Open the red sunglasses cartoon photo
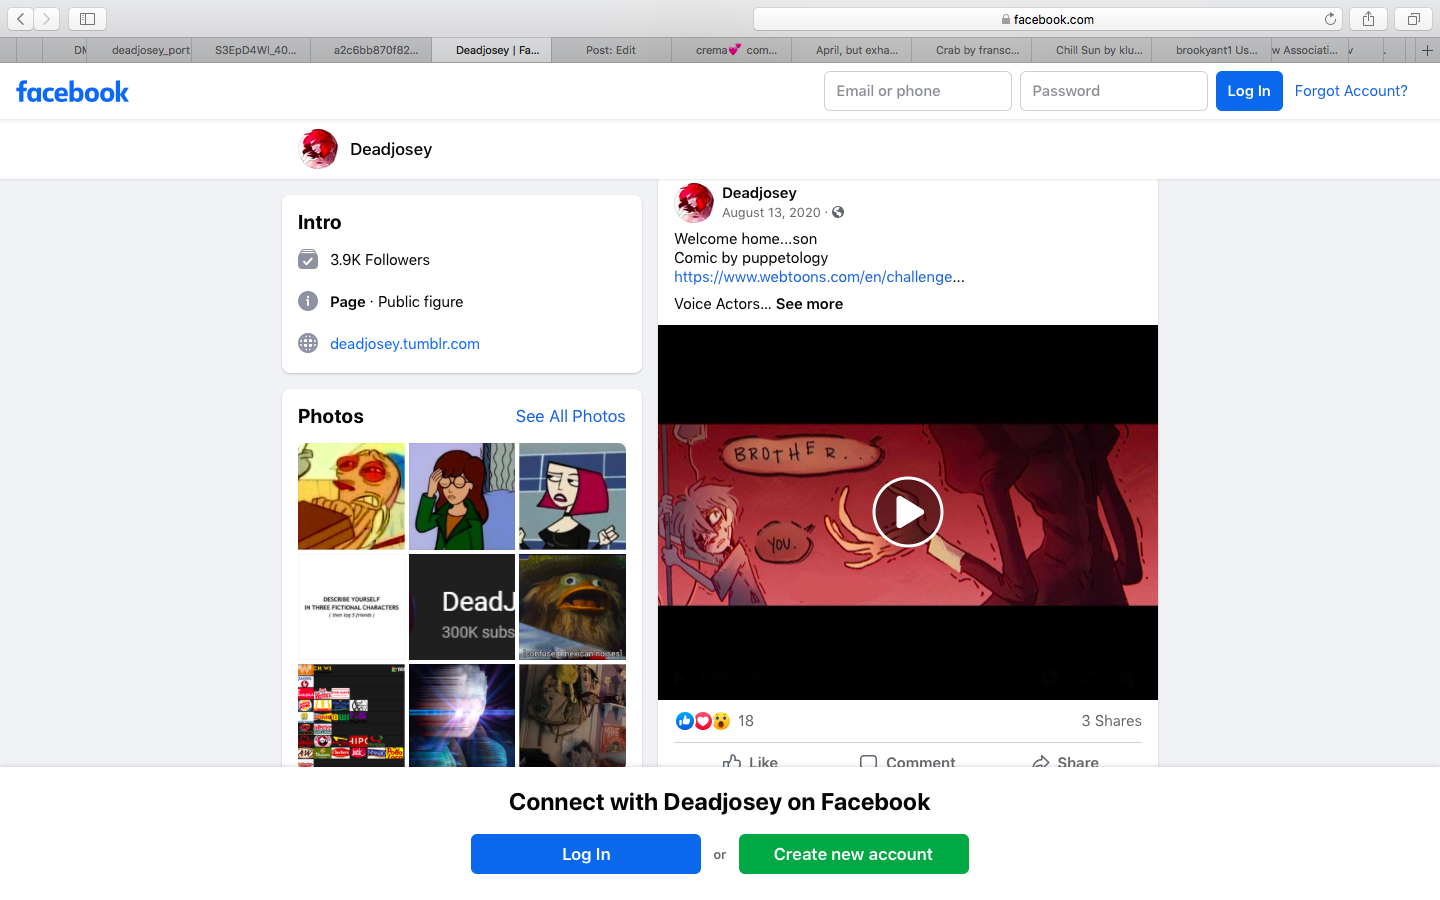This screenshot has height=900, width=1440. [x=351, y=496]
